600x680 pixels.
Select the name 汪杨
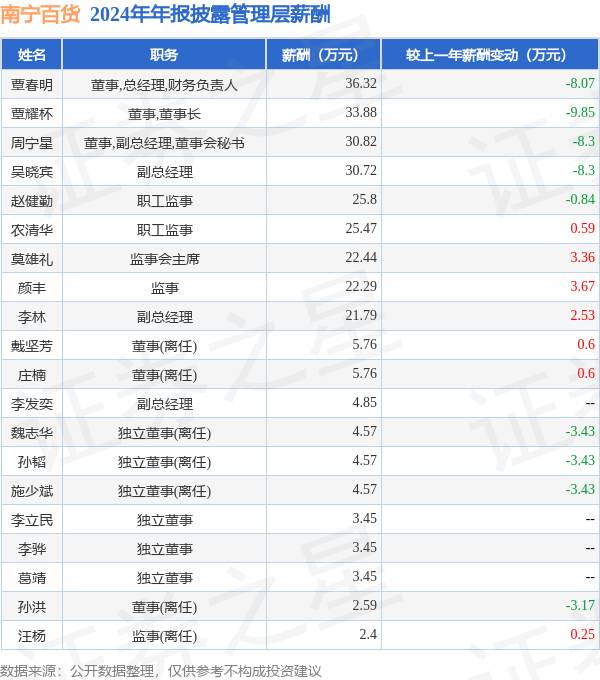32,636
